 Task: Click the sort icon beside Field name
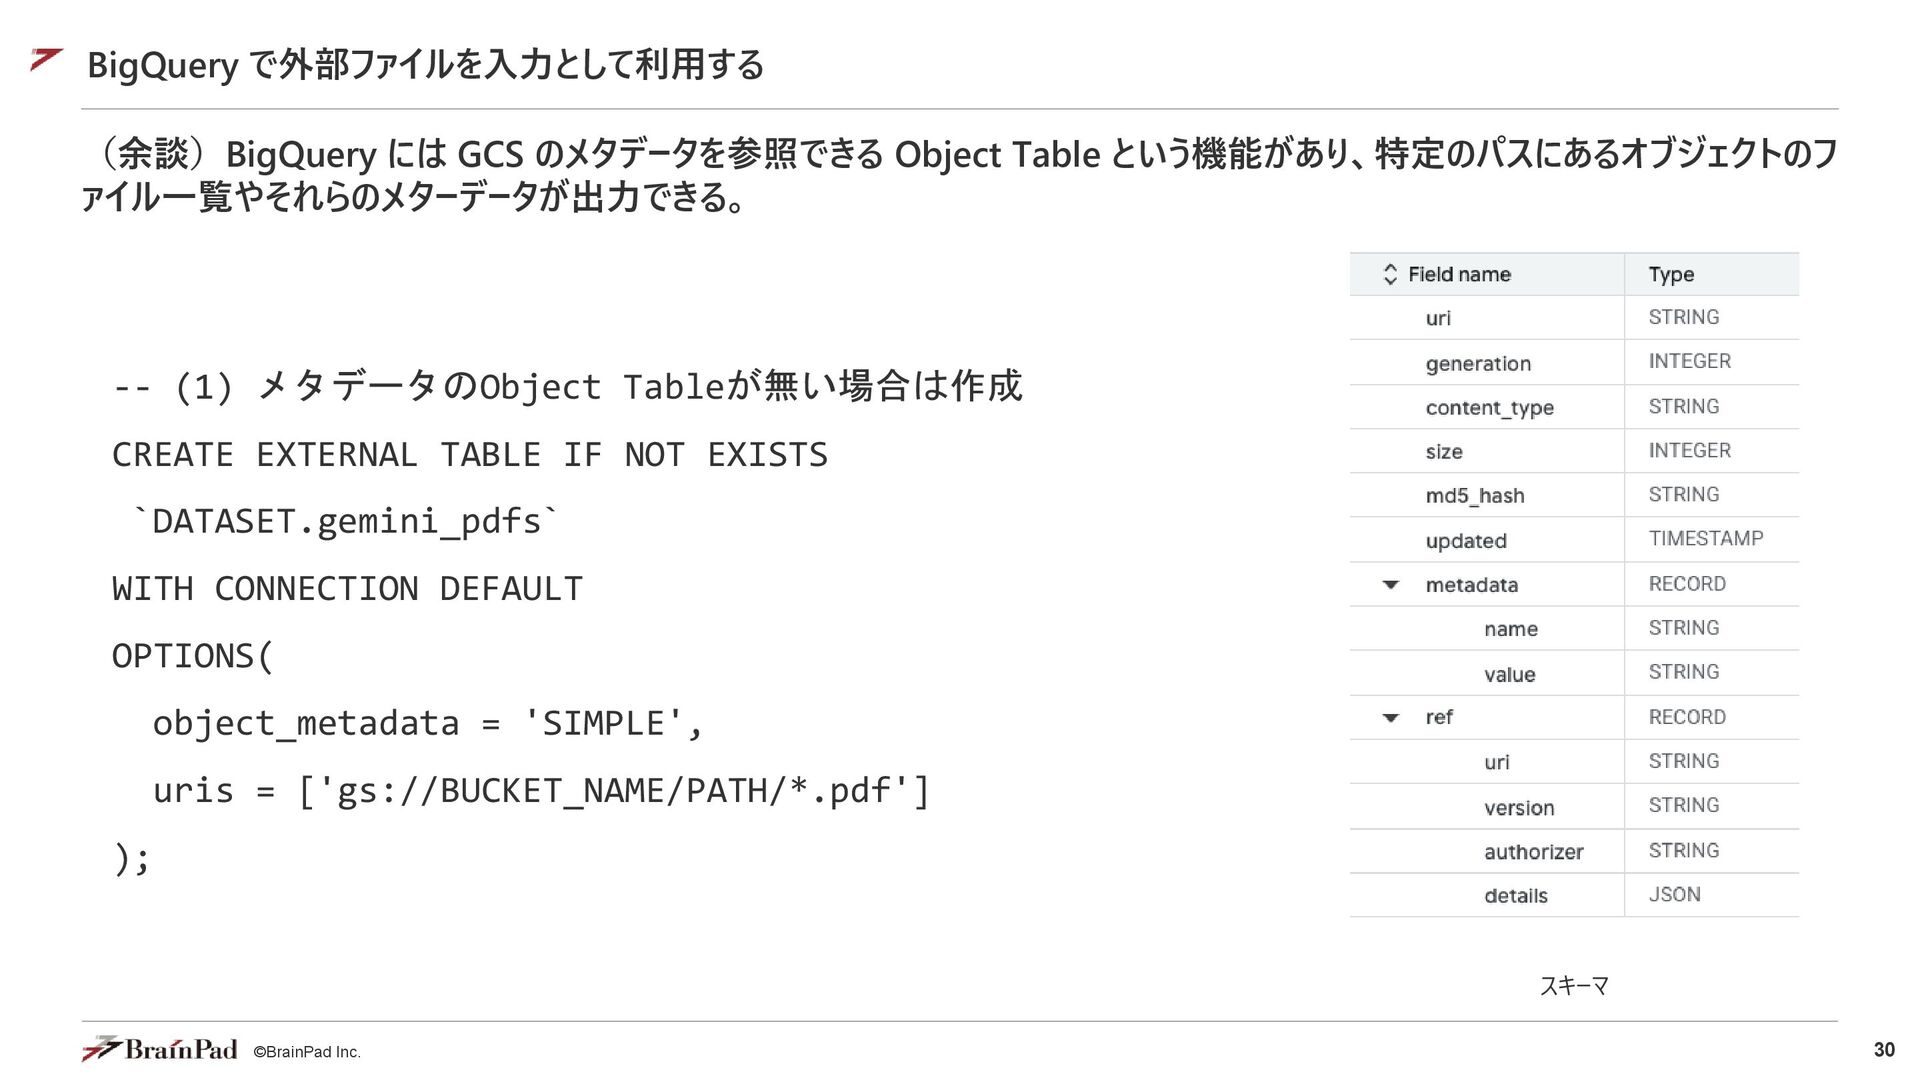click(x=1390, y=274)
